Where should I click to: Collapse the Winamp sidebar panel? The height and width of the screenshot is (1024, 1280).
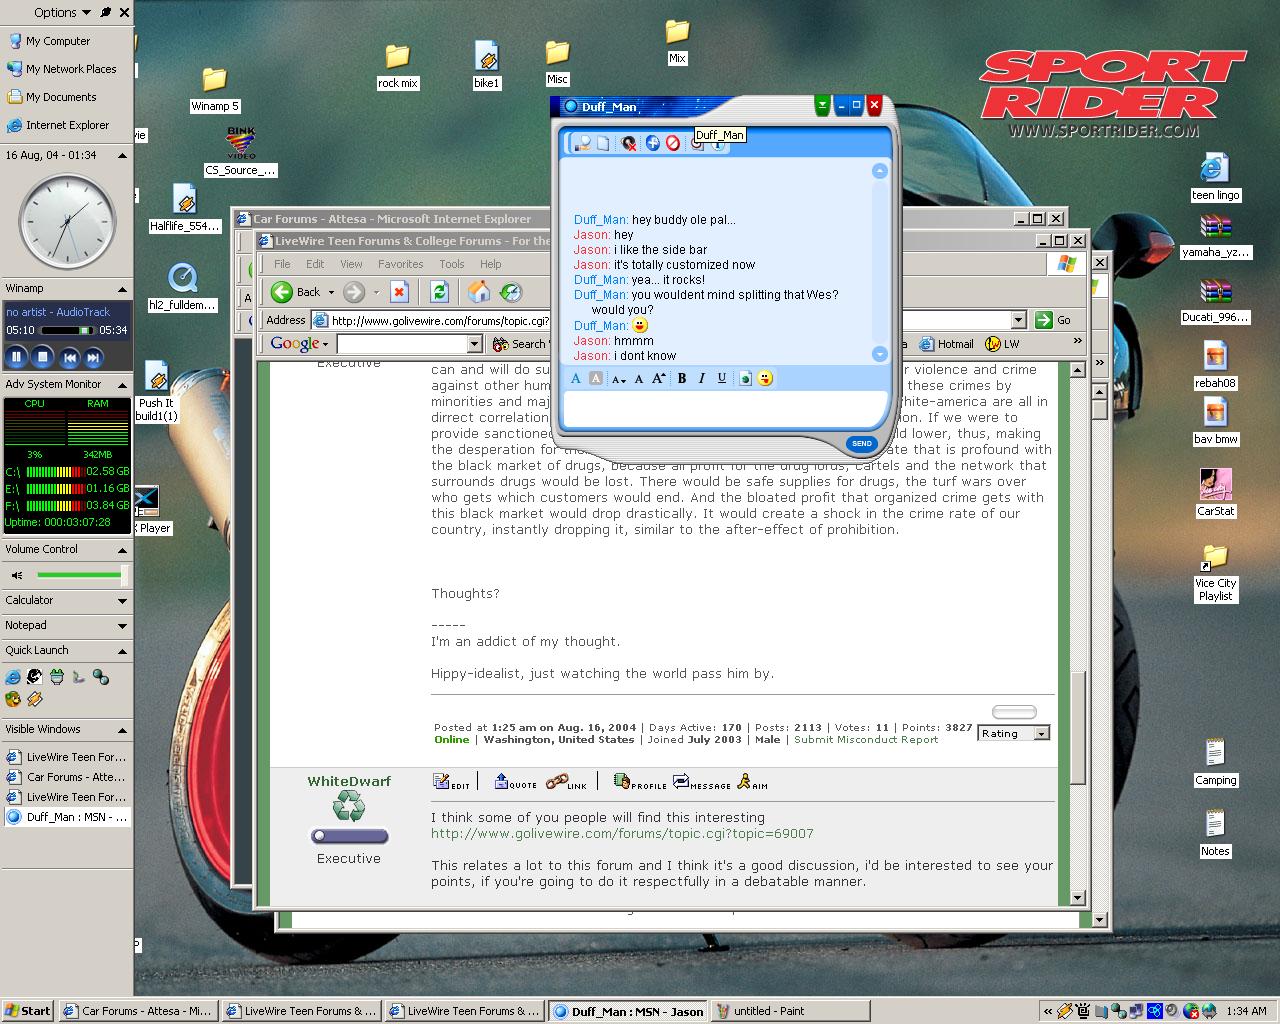[x=123, y=289]
